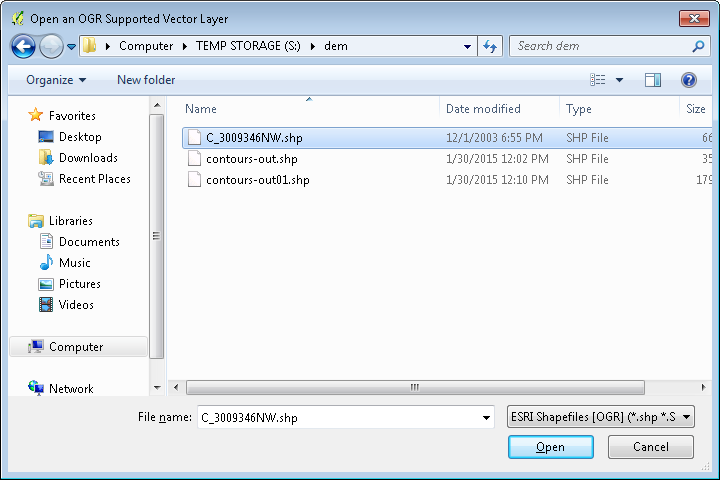Select file contours-out.shp
This screenshot has height=480, width=720.
click(x=252, y=159)
